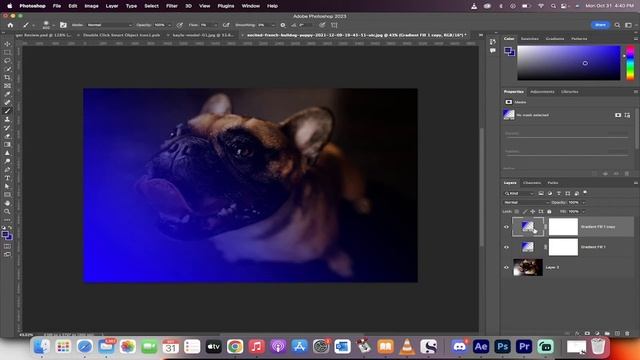Image resolution: width=640 pixels, height=360 pixels.
Task: Hide the Layer 1 dog layer
Action: (x=507, y=267)
